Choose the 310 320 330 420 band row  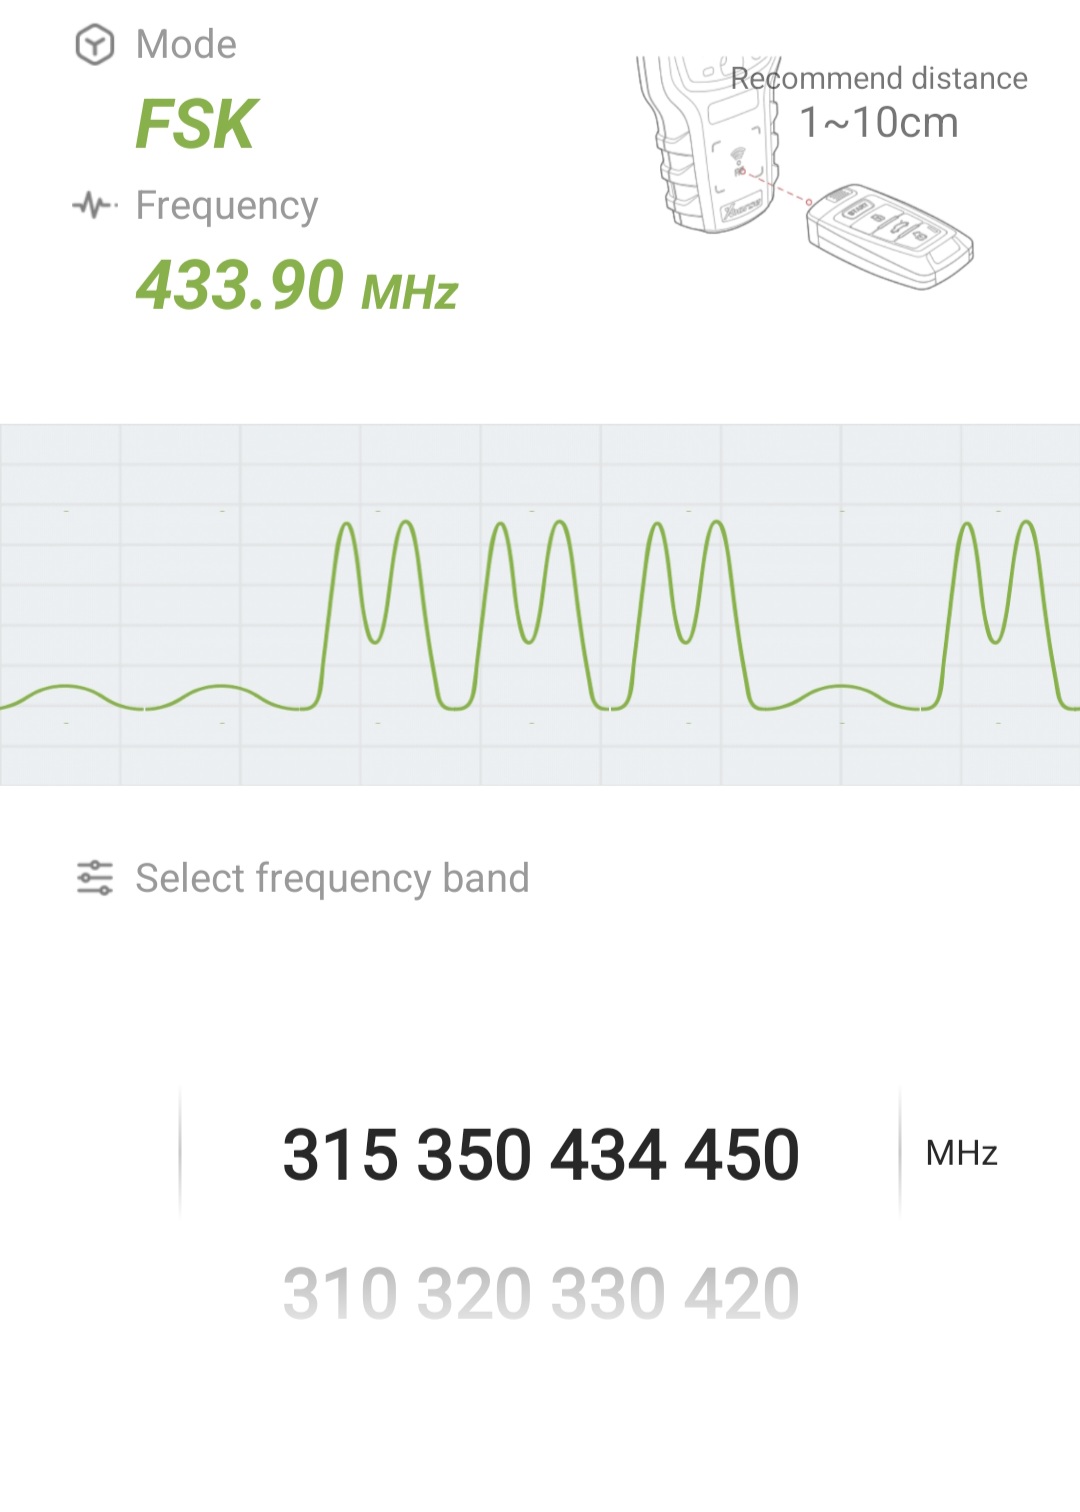[540, 1293]
